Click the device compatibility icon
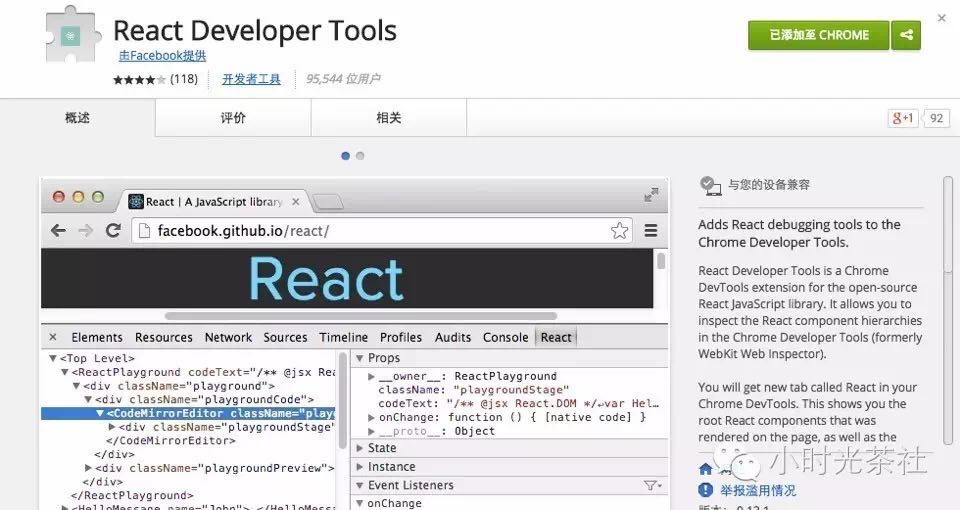Viewport: 960px width, 510px height. [710, 186]
